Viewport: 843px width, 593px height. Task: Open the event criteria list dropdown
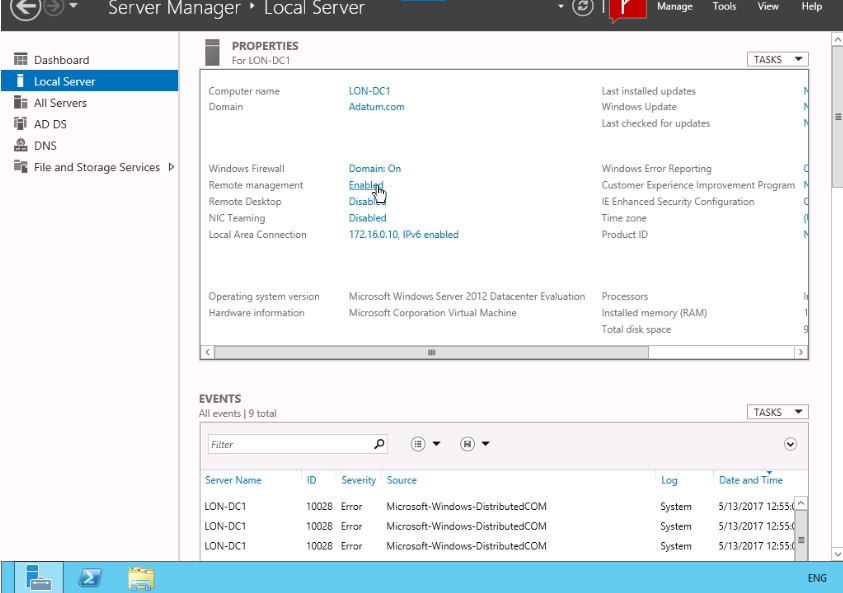pyautogui.click(x=424, y=444)
